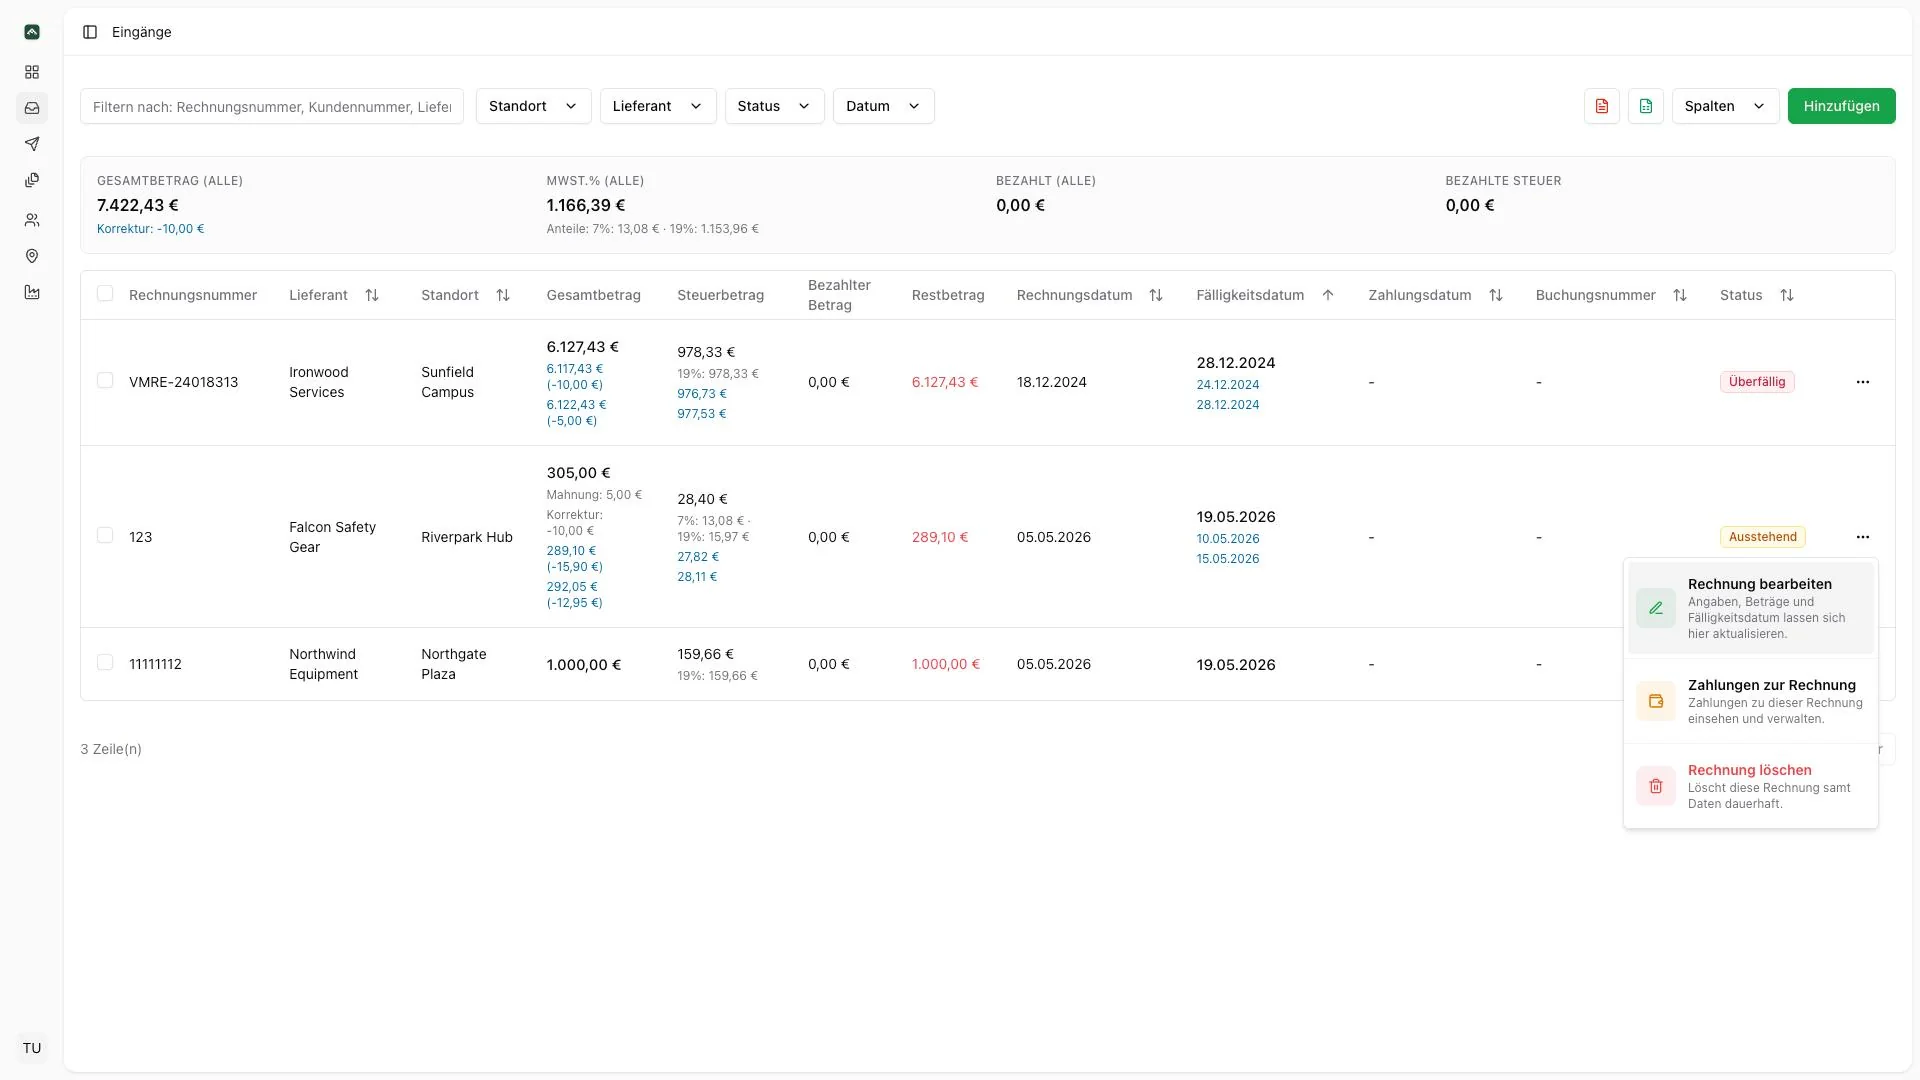Click the Ausstehend status badge

tap(1763, 537)
